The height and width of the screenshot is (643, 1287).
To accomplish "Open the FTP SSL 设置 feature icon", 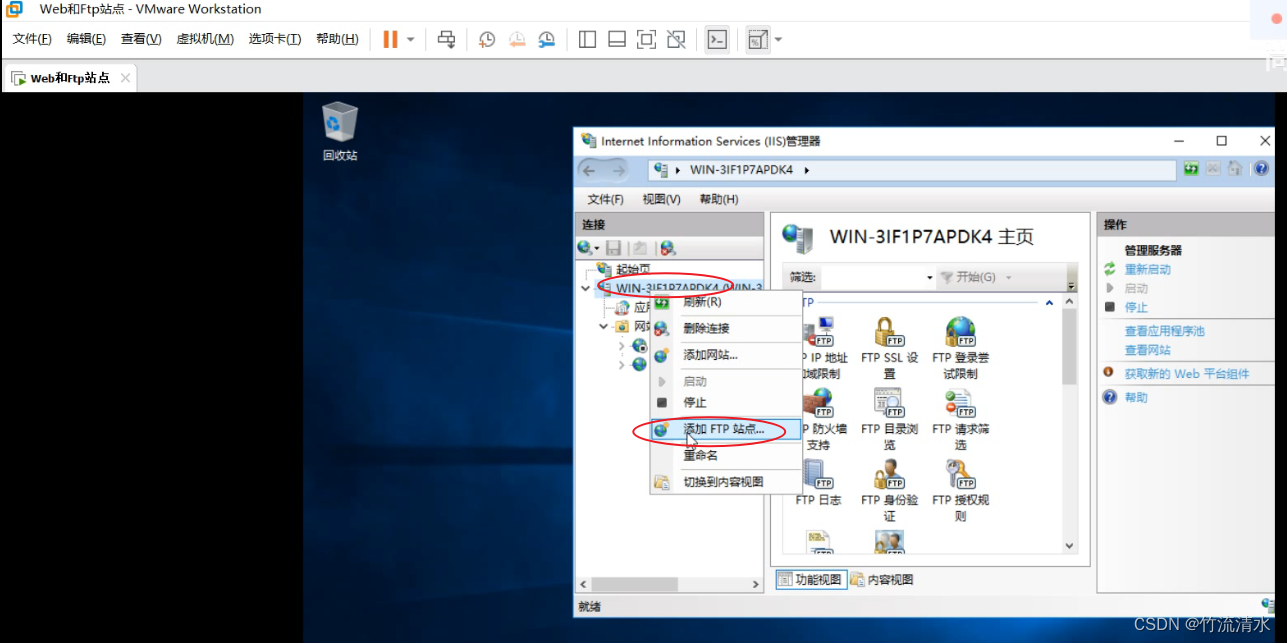I will (889, 347).
